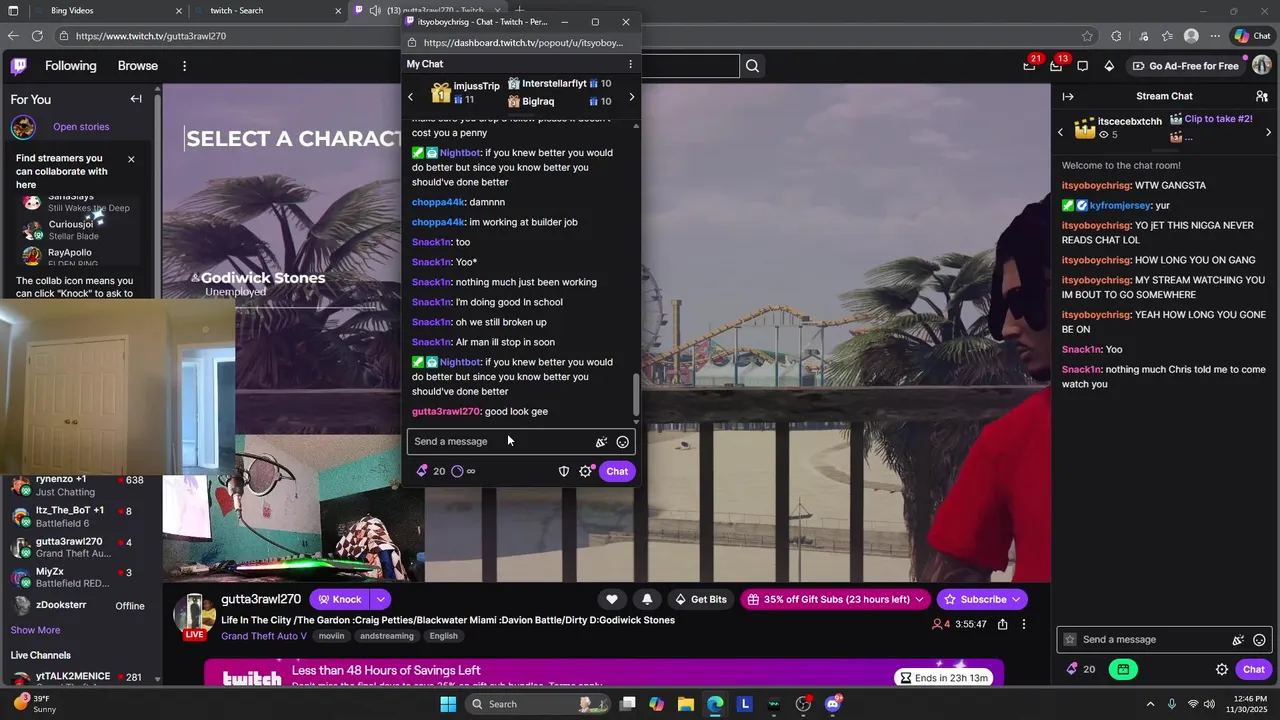
Task: Send message with Stream Chat button
Action: click(x=1254, y=669)
